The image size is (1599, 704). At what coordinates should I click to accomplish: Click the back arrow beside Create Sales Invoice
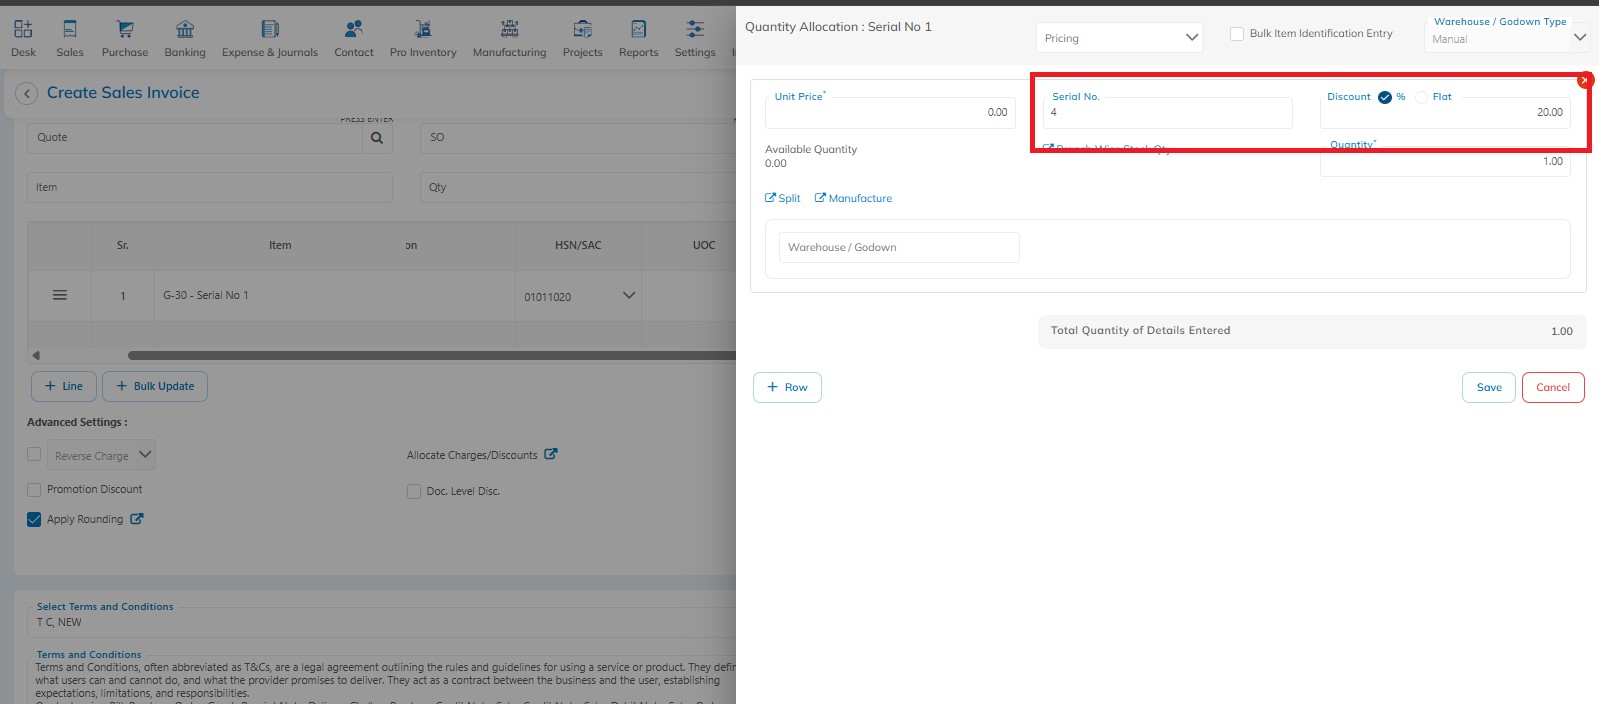(x=27, y=93)
